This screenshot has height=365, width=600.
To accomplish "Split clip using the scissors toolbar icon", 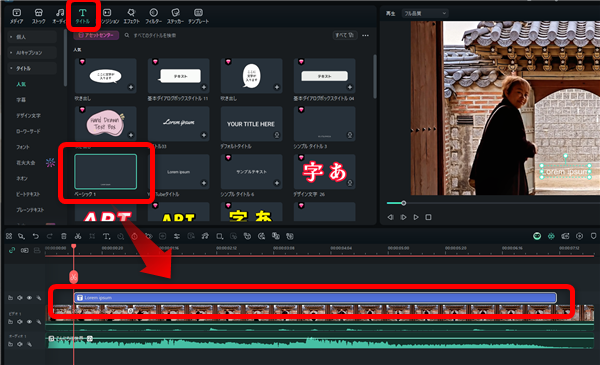I will pyautogui.click(x=78, y=236).
